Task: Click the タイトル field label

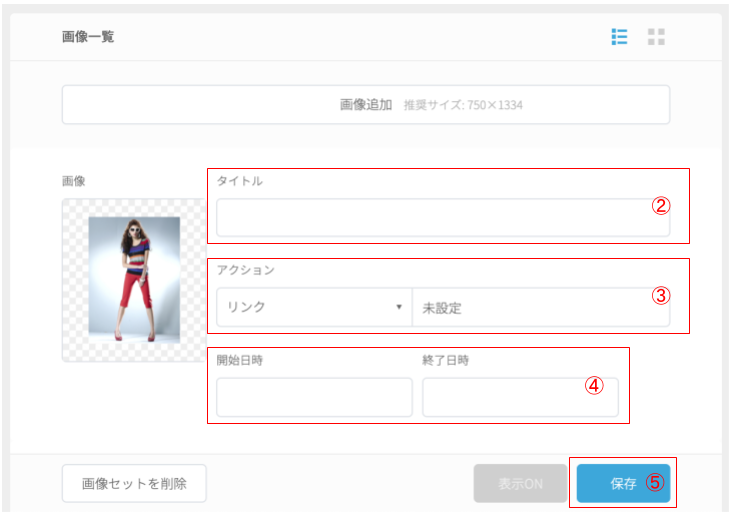Action: point(239,181)
